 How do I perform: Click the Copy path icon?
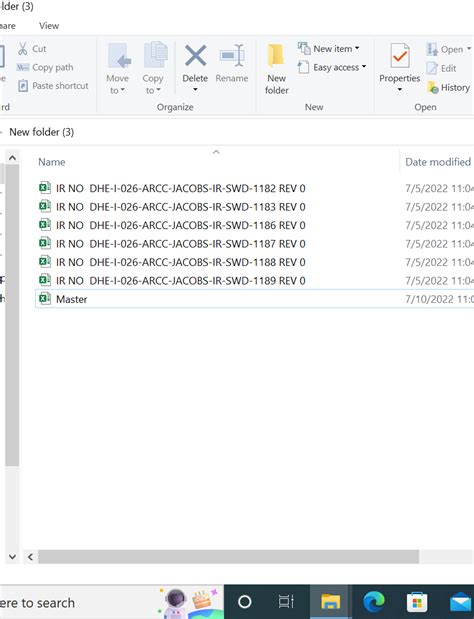[22, 68]
